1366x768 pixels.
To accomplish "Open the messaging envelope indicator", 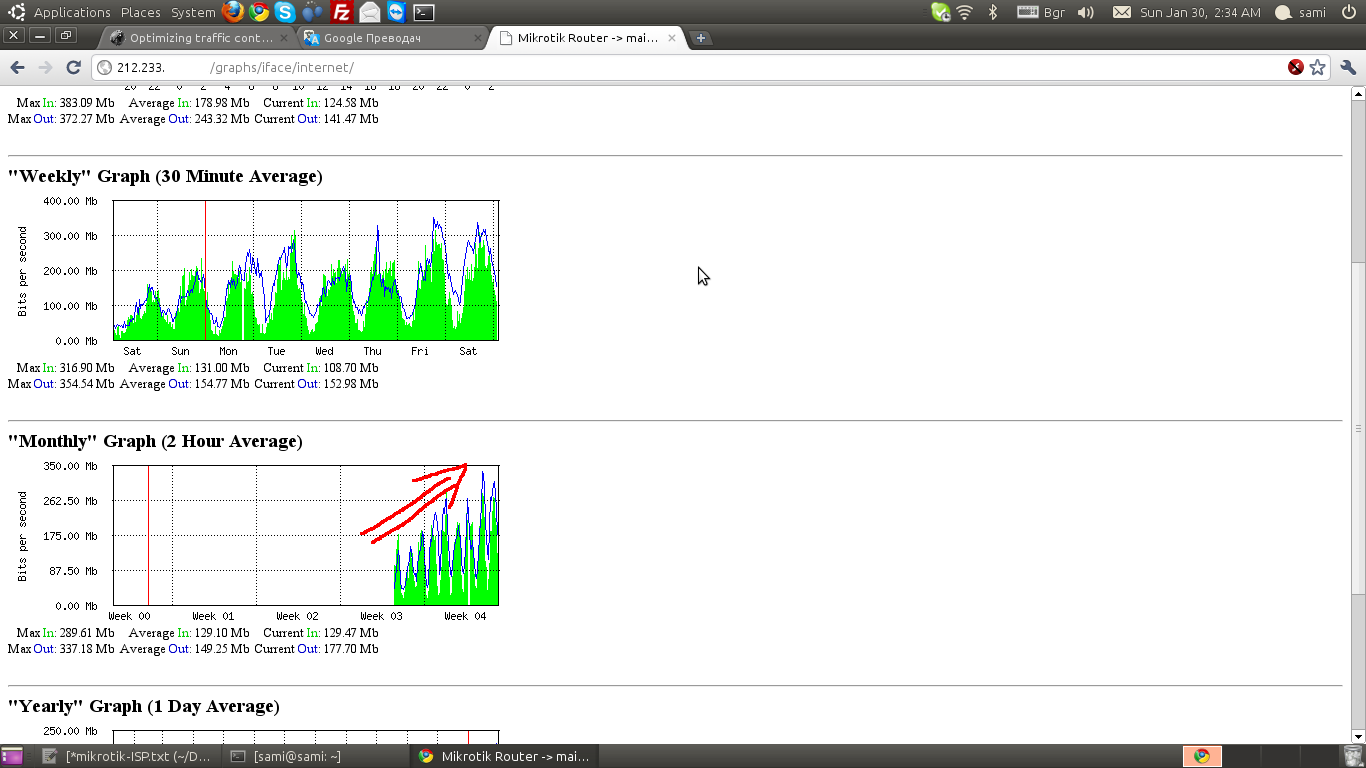I will (x=1122, y=12).
